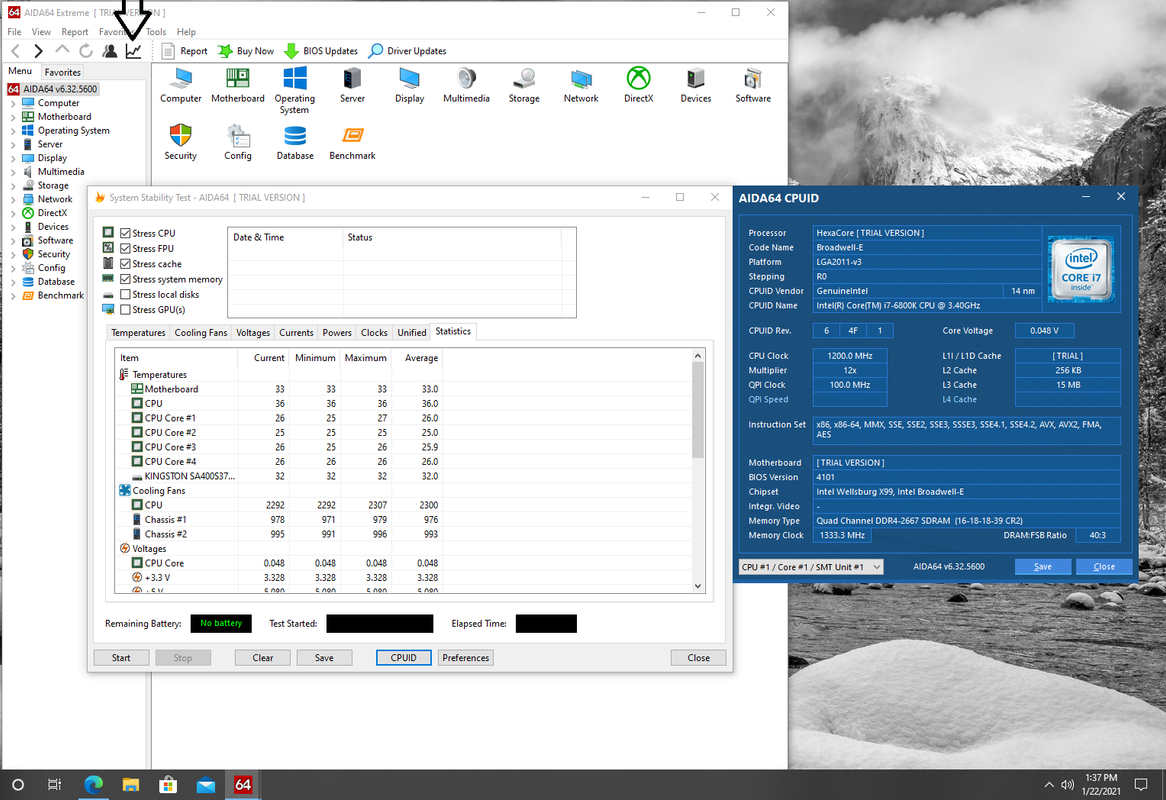Open the Operating System category icon
The image size is (1166, 800).
pyautogui.click(x=294, y=91)
